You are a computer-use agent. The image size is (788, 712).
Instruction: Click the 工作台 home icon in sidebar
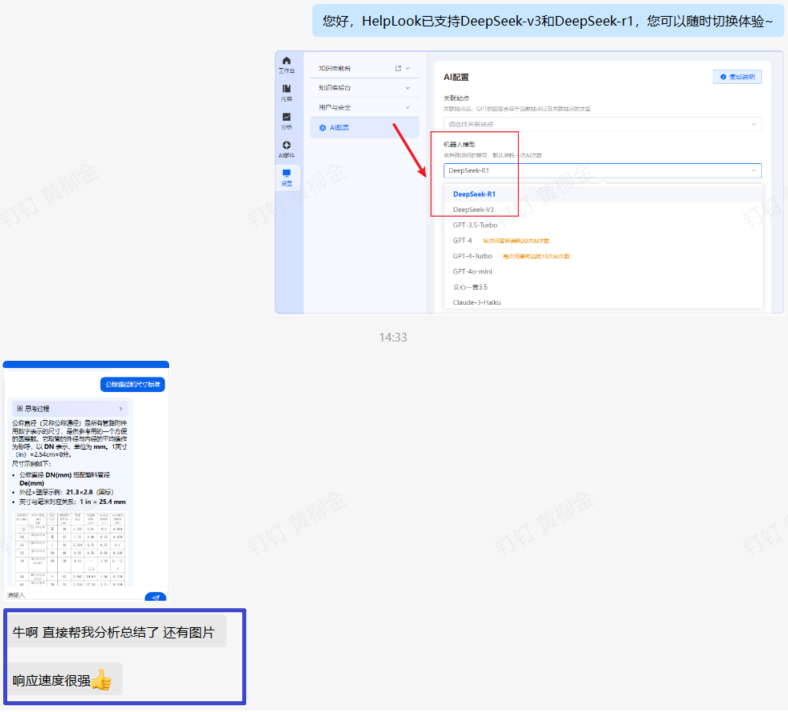286,61
